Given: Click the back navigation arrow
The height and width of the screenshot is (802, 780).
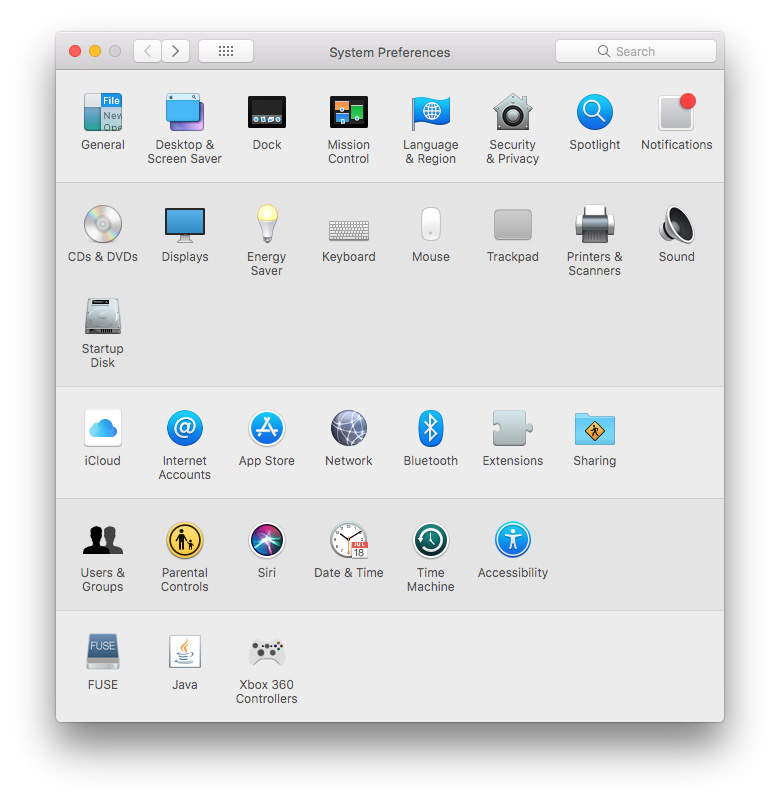Looking at the screenshot, I should (148, 51).
